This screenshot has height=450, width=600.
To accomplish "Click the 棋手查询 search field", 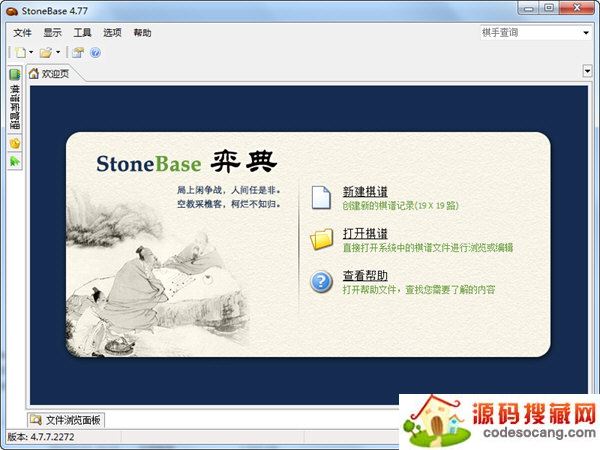I will pos(530,33).
